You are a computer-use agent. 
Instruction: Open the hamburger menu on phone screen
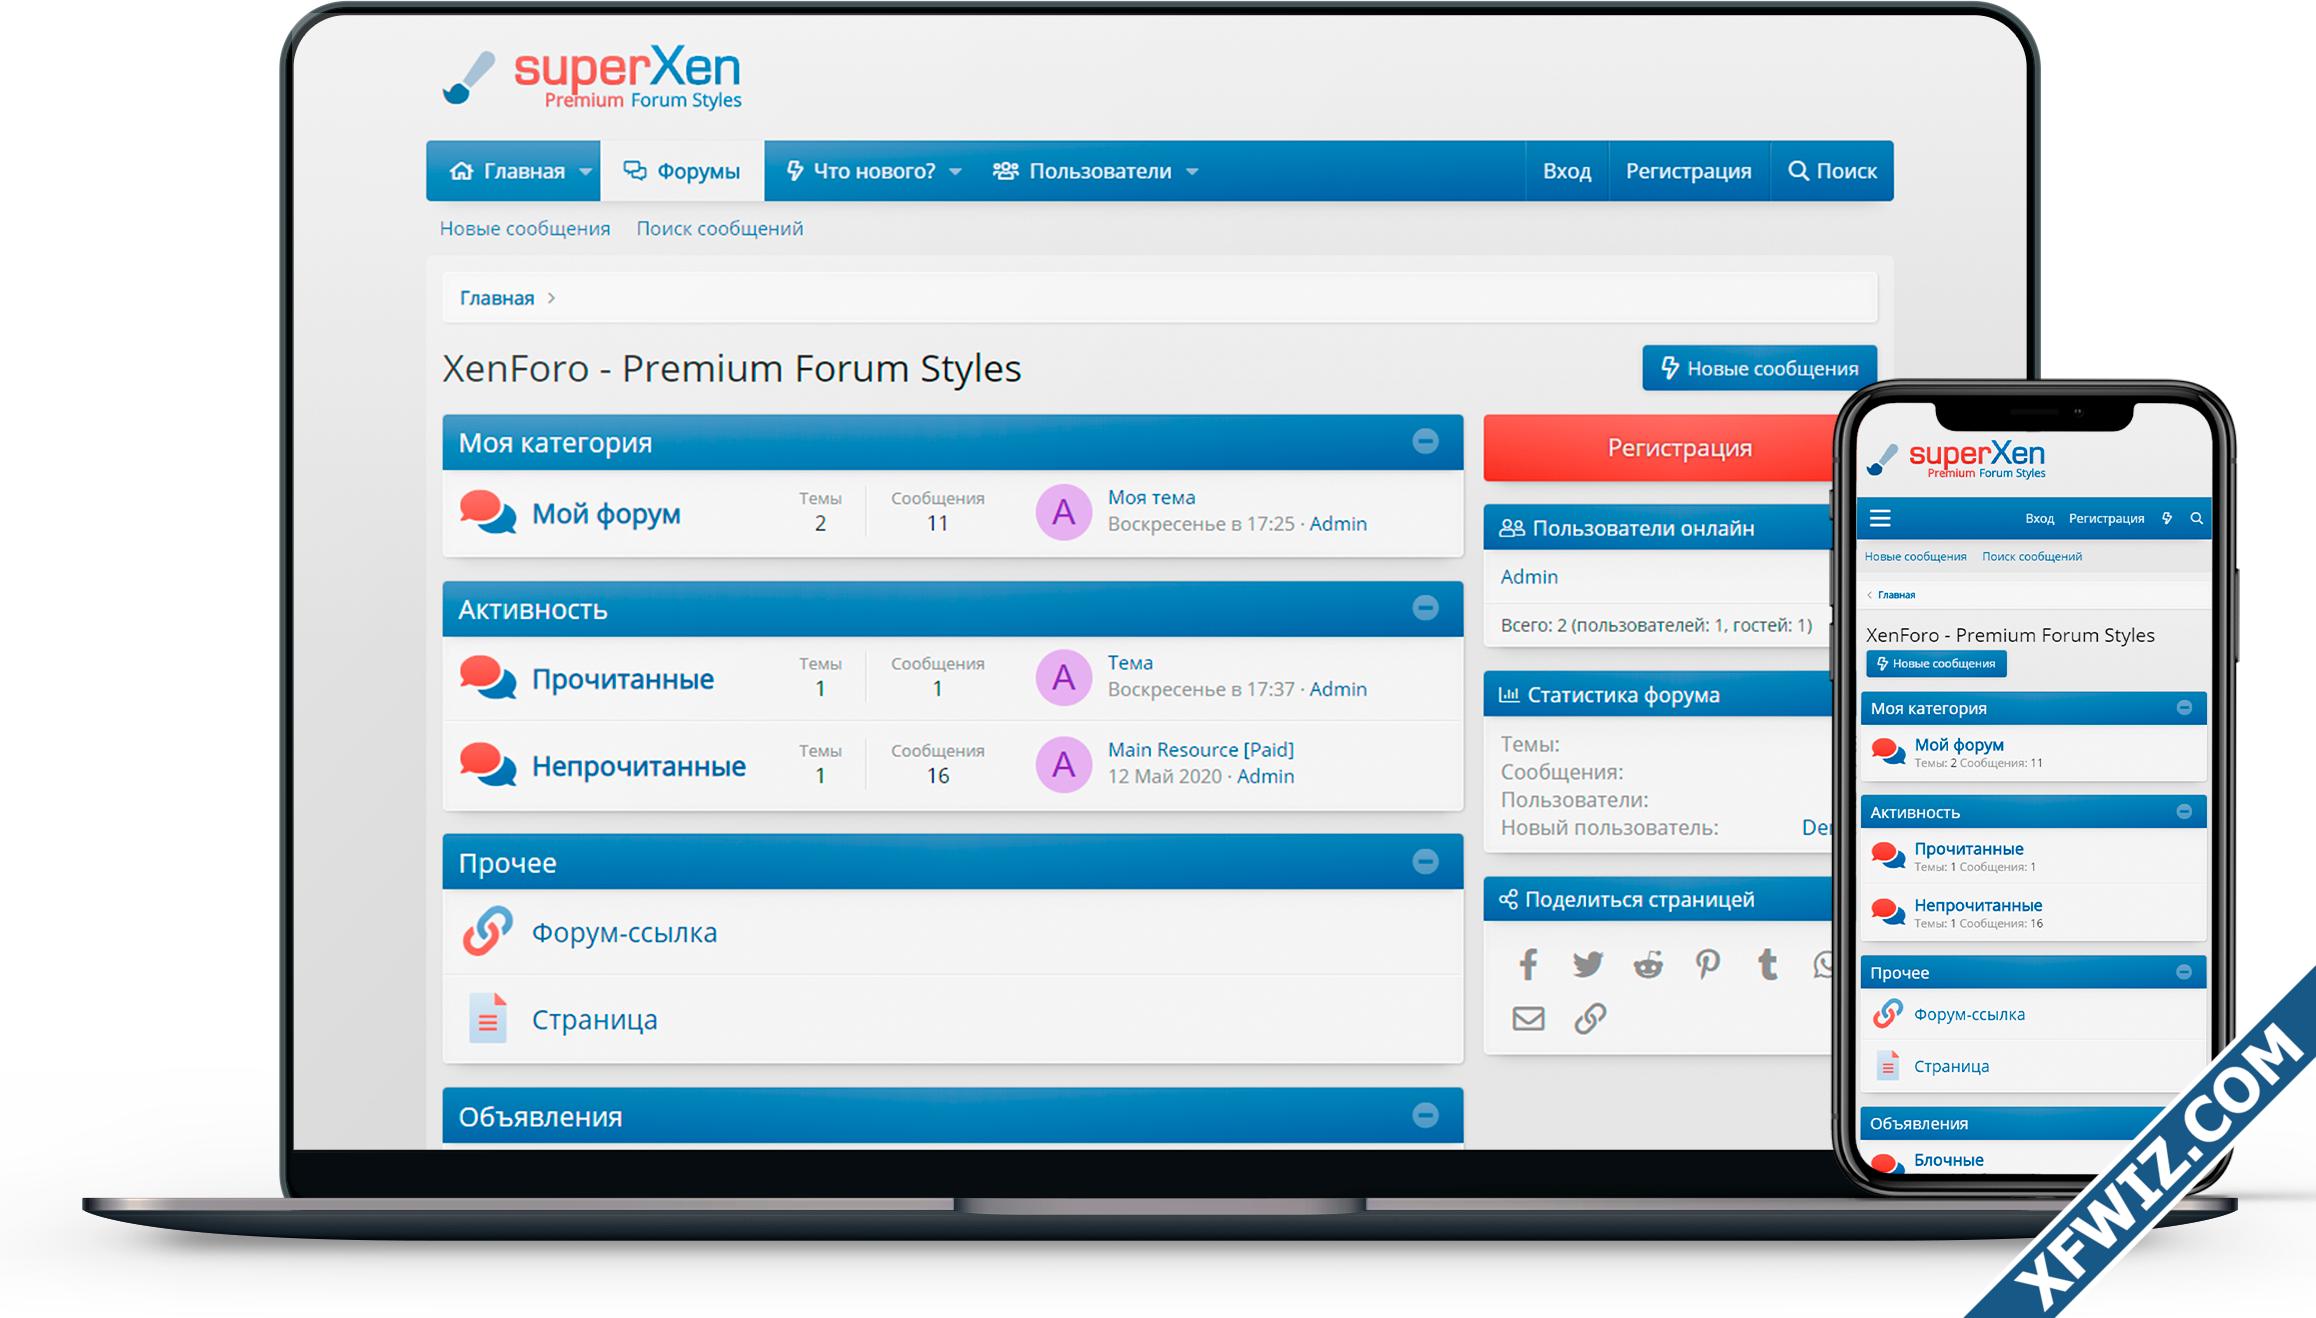tap(1880, 518)
